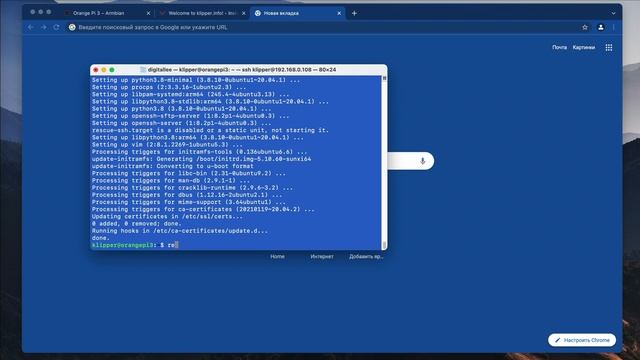The height and width of the screenshot is (360, 640).
Task: Click the Terminal window scrollbar
Action: click(384, 162)
